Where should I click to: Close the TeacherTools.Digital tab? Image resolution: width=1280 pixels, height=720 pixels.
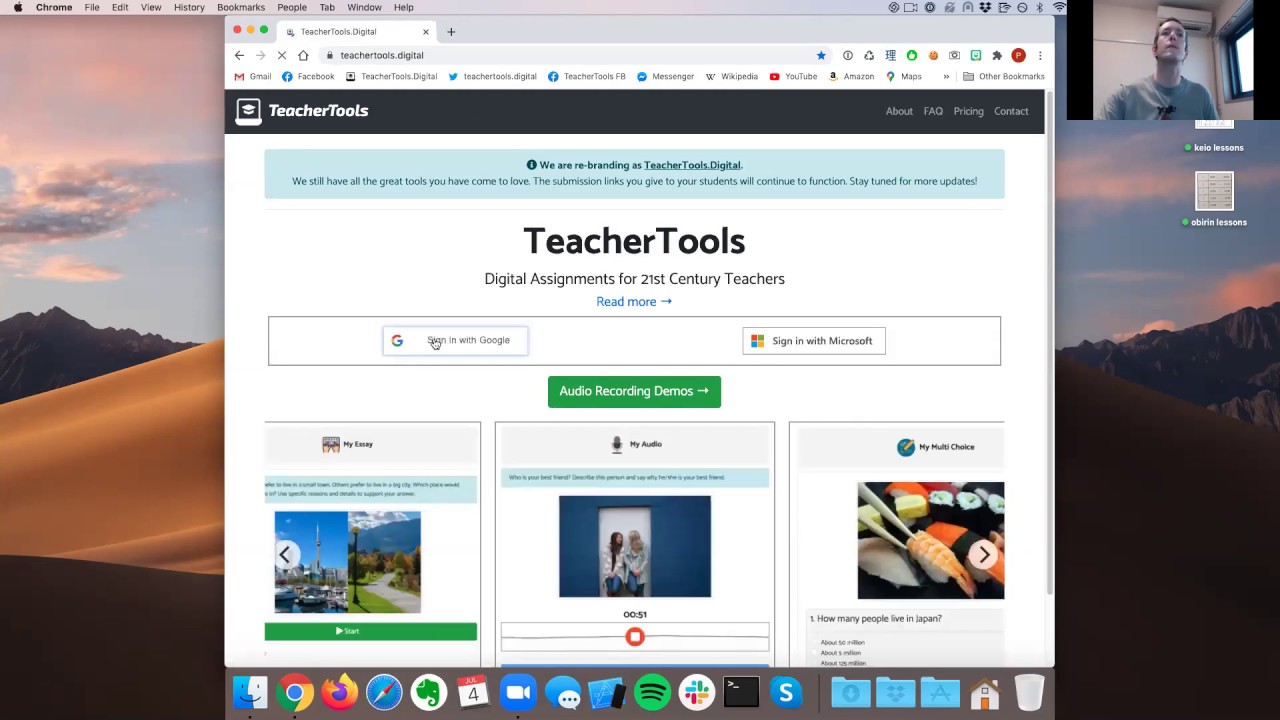(x=425, y=31)
